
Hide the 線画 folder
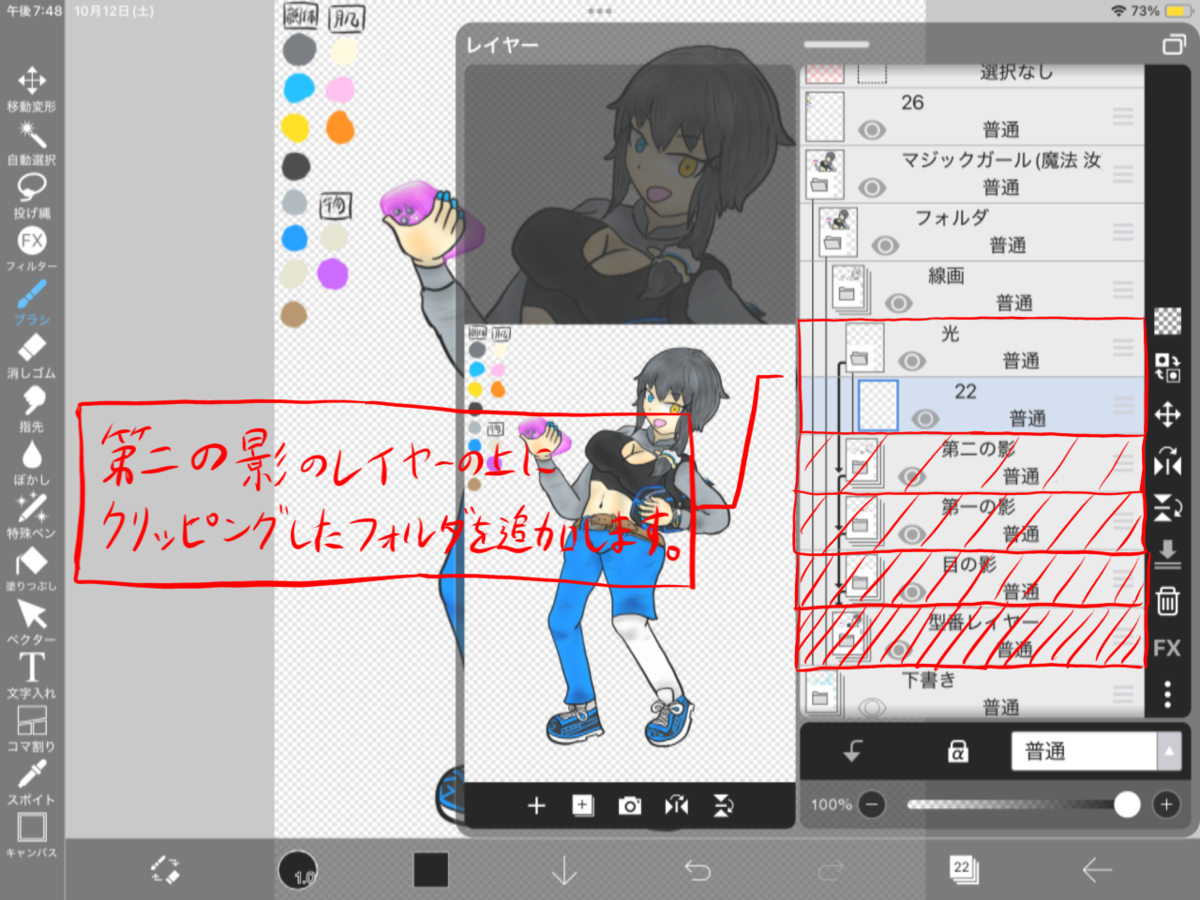coord(899,303)
